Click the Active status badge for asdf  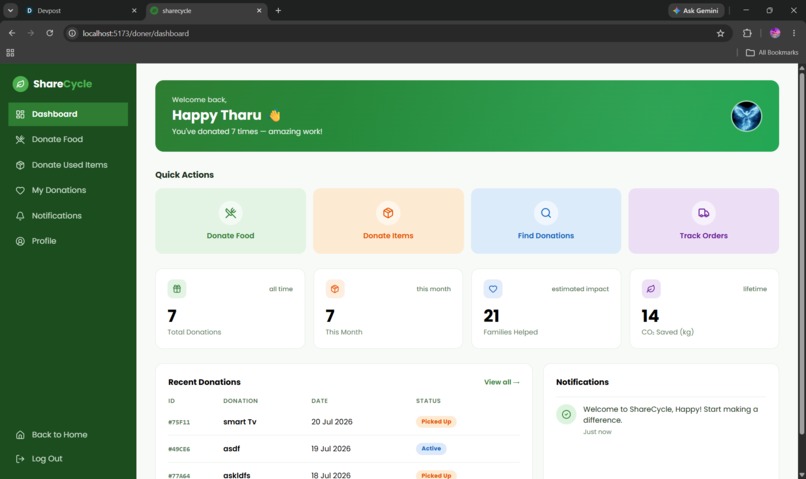[x=431, y=449]
